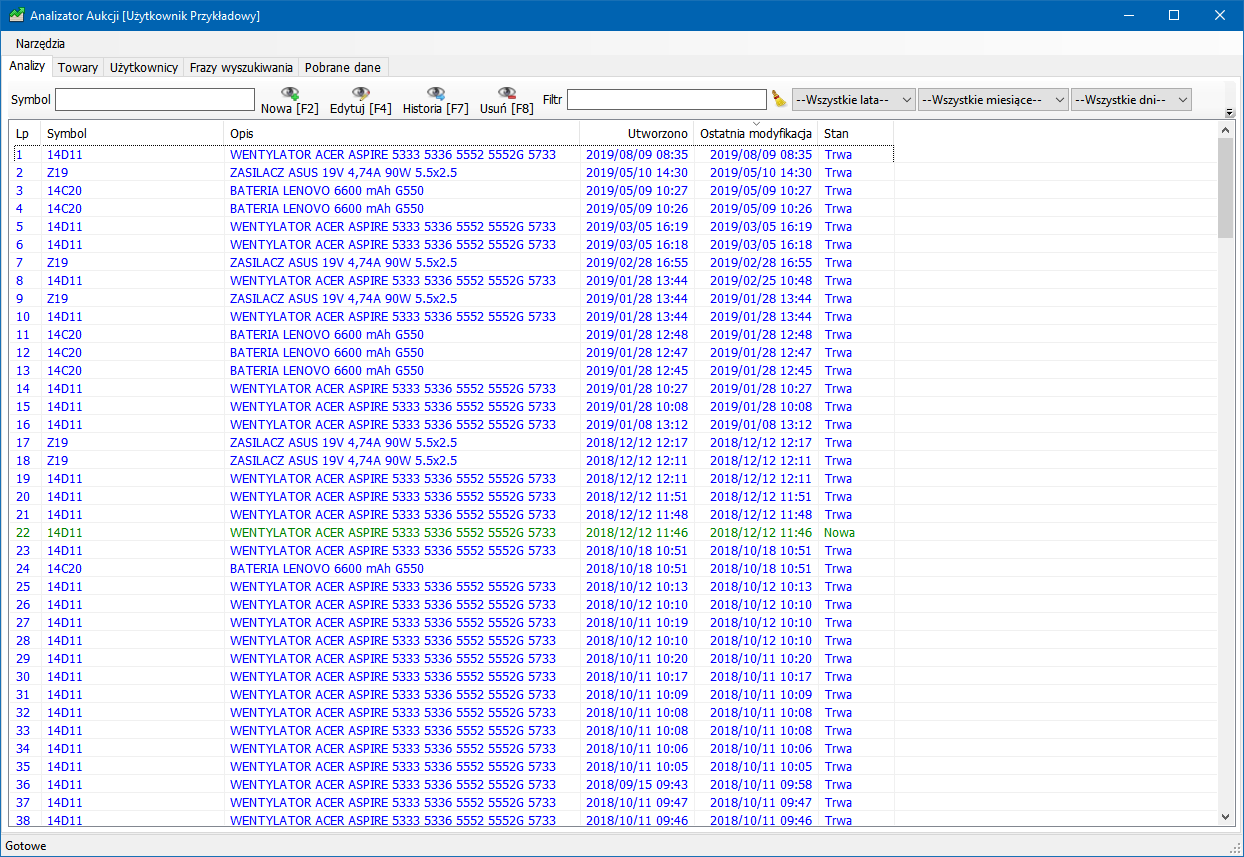The height and width of the screenshot is (857, 1244).
Task: Switch to the Towary tab
Action: coord(77,67)
